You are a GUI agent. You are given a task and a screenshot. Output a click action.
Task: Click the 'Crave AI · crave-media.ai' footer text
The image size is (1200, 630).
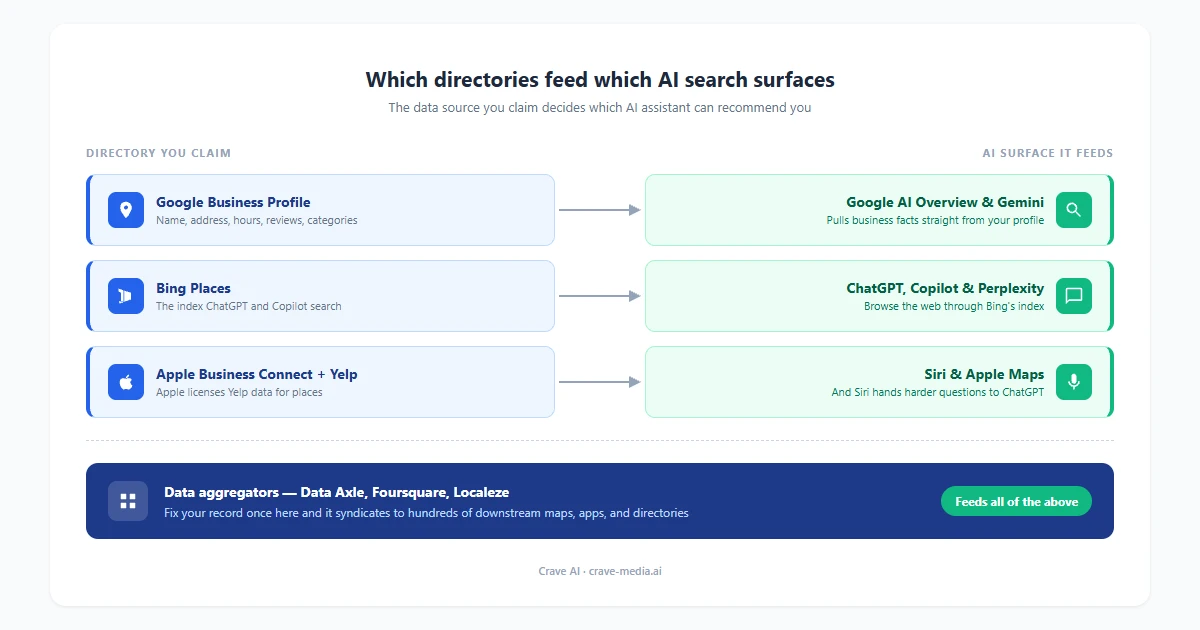point(600,571)
